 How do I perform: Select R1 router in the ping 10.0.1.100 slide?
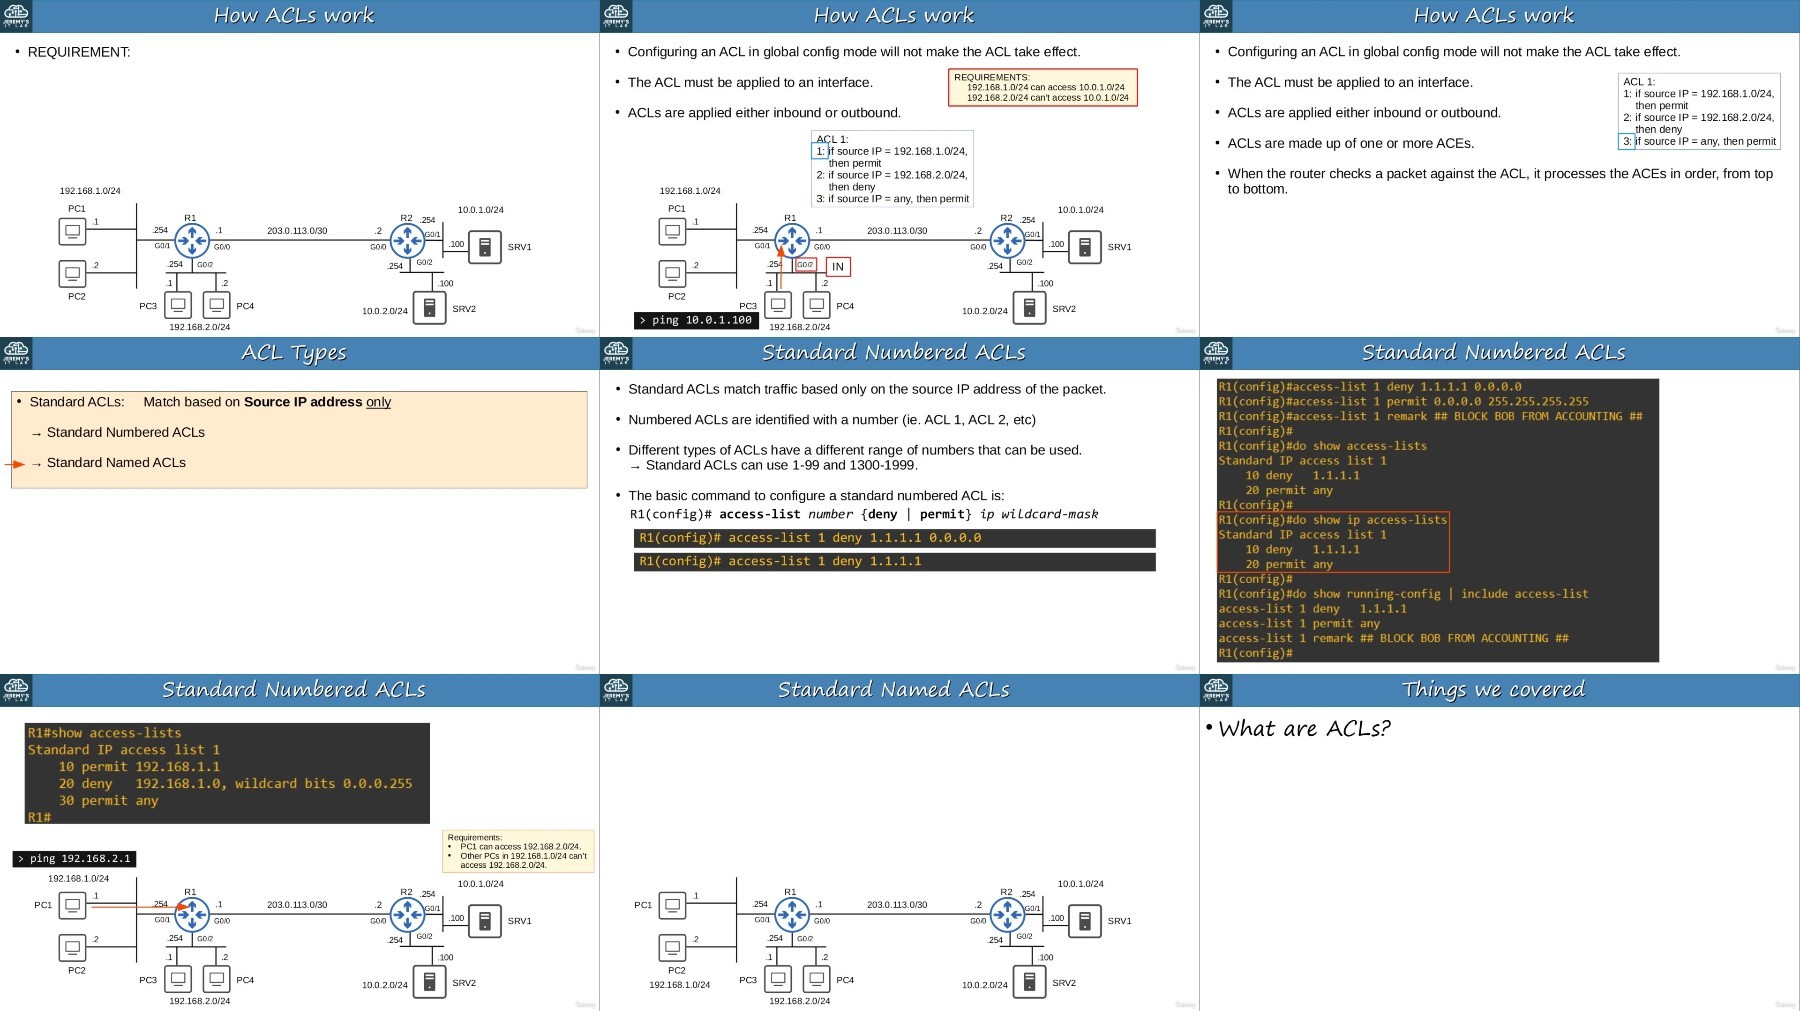791,240
